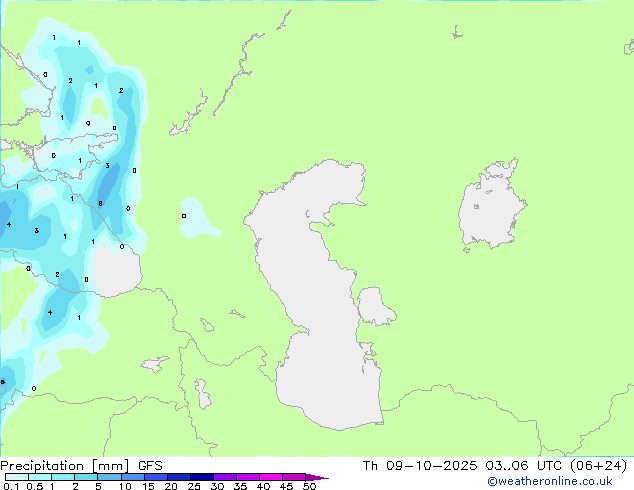Click the "35" legend label
This screenshot has width=634, height=490.
coord(240,486)
